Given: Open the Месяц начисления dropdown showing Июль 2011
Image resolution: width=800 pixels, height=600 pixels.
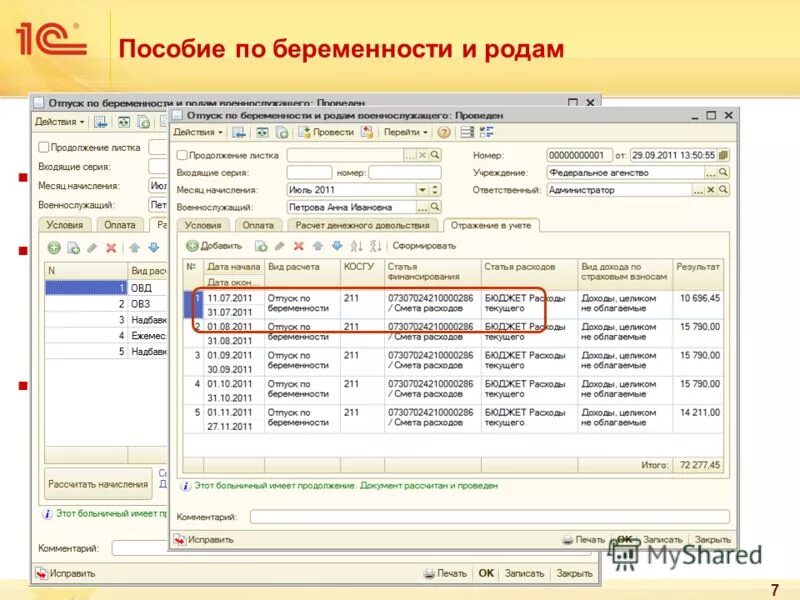Looking at the screenshot, I should click(x=424, y=189).
